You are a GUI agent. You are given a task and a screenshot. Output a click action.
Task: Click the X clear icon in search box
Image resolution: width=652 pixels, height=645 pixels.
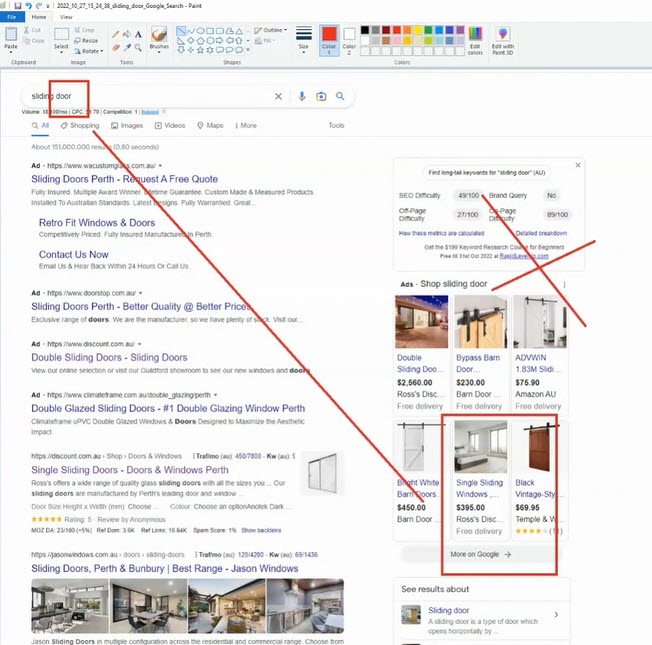coord(278,96)
